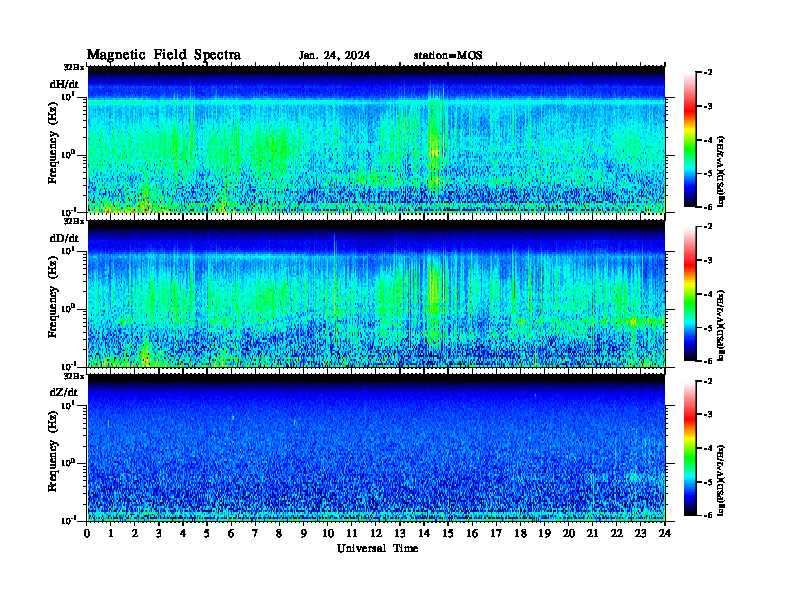
Task: Click the "9" tick on the Universal Time axis
Action: point(304,533)
